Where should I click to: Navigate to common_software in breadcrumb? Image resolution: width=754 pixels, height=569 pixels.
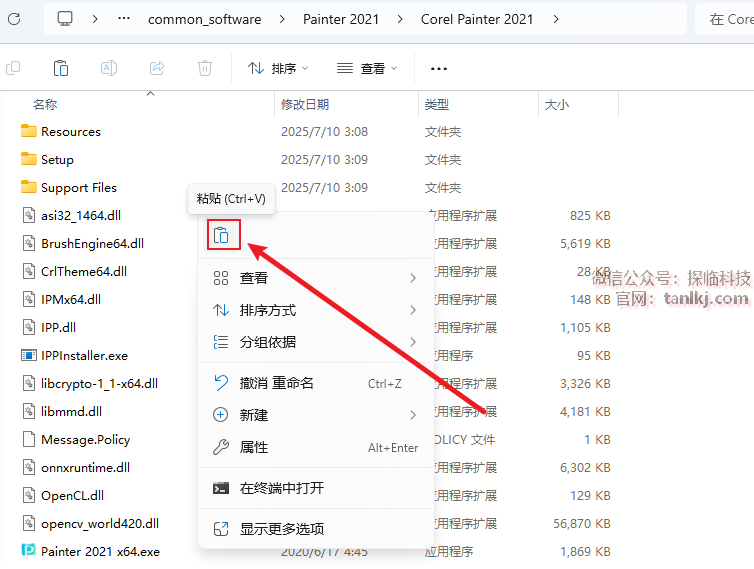(x=204, y=19)
